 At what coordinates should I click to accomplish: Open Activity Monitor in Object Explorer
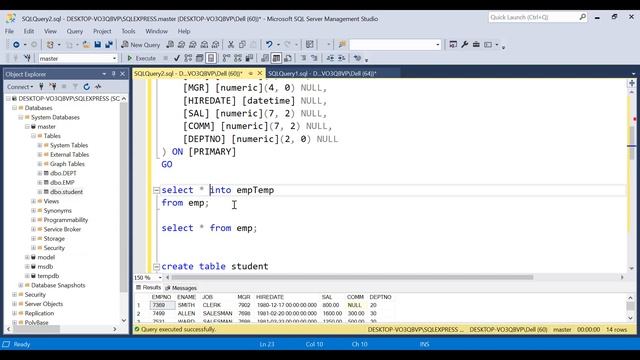[98, 87]
